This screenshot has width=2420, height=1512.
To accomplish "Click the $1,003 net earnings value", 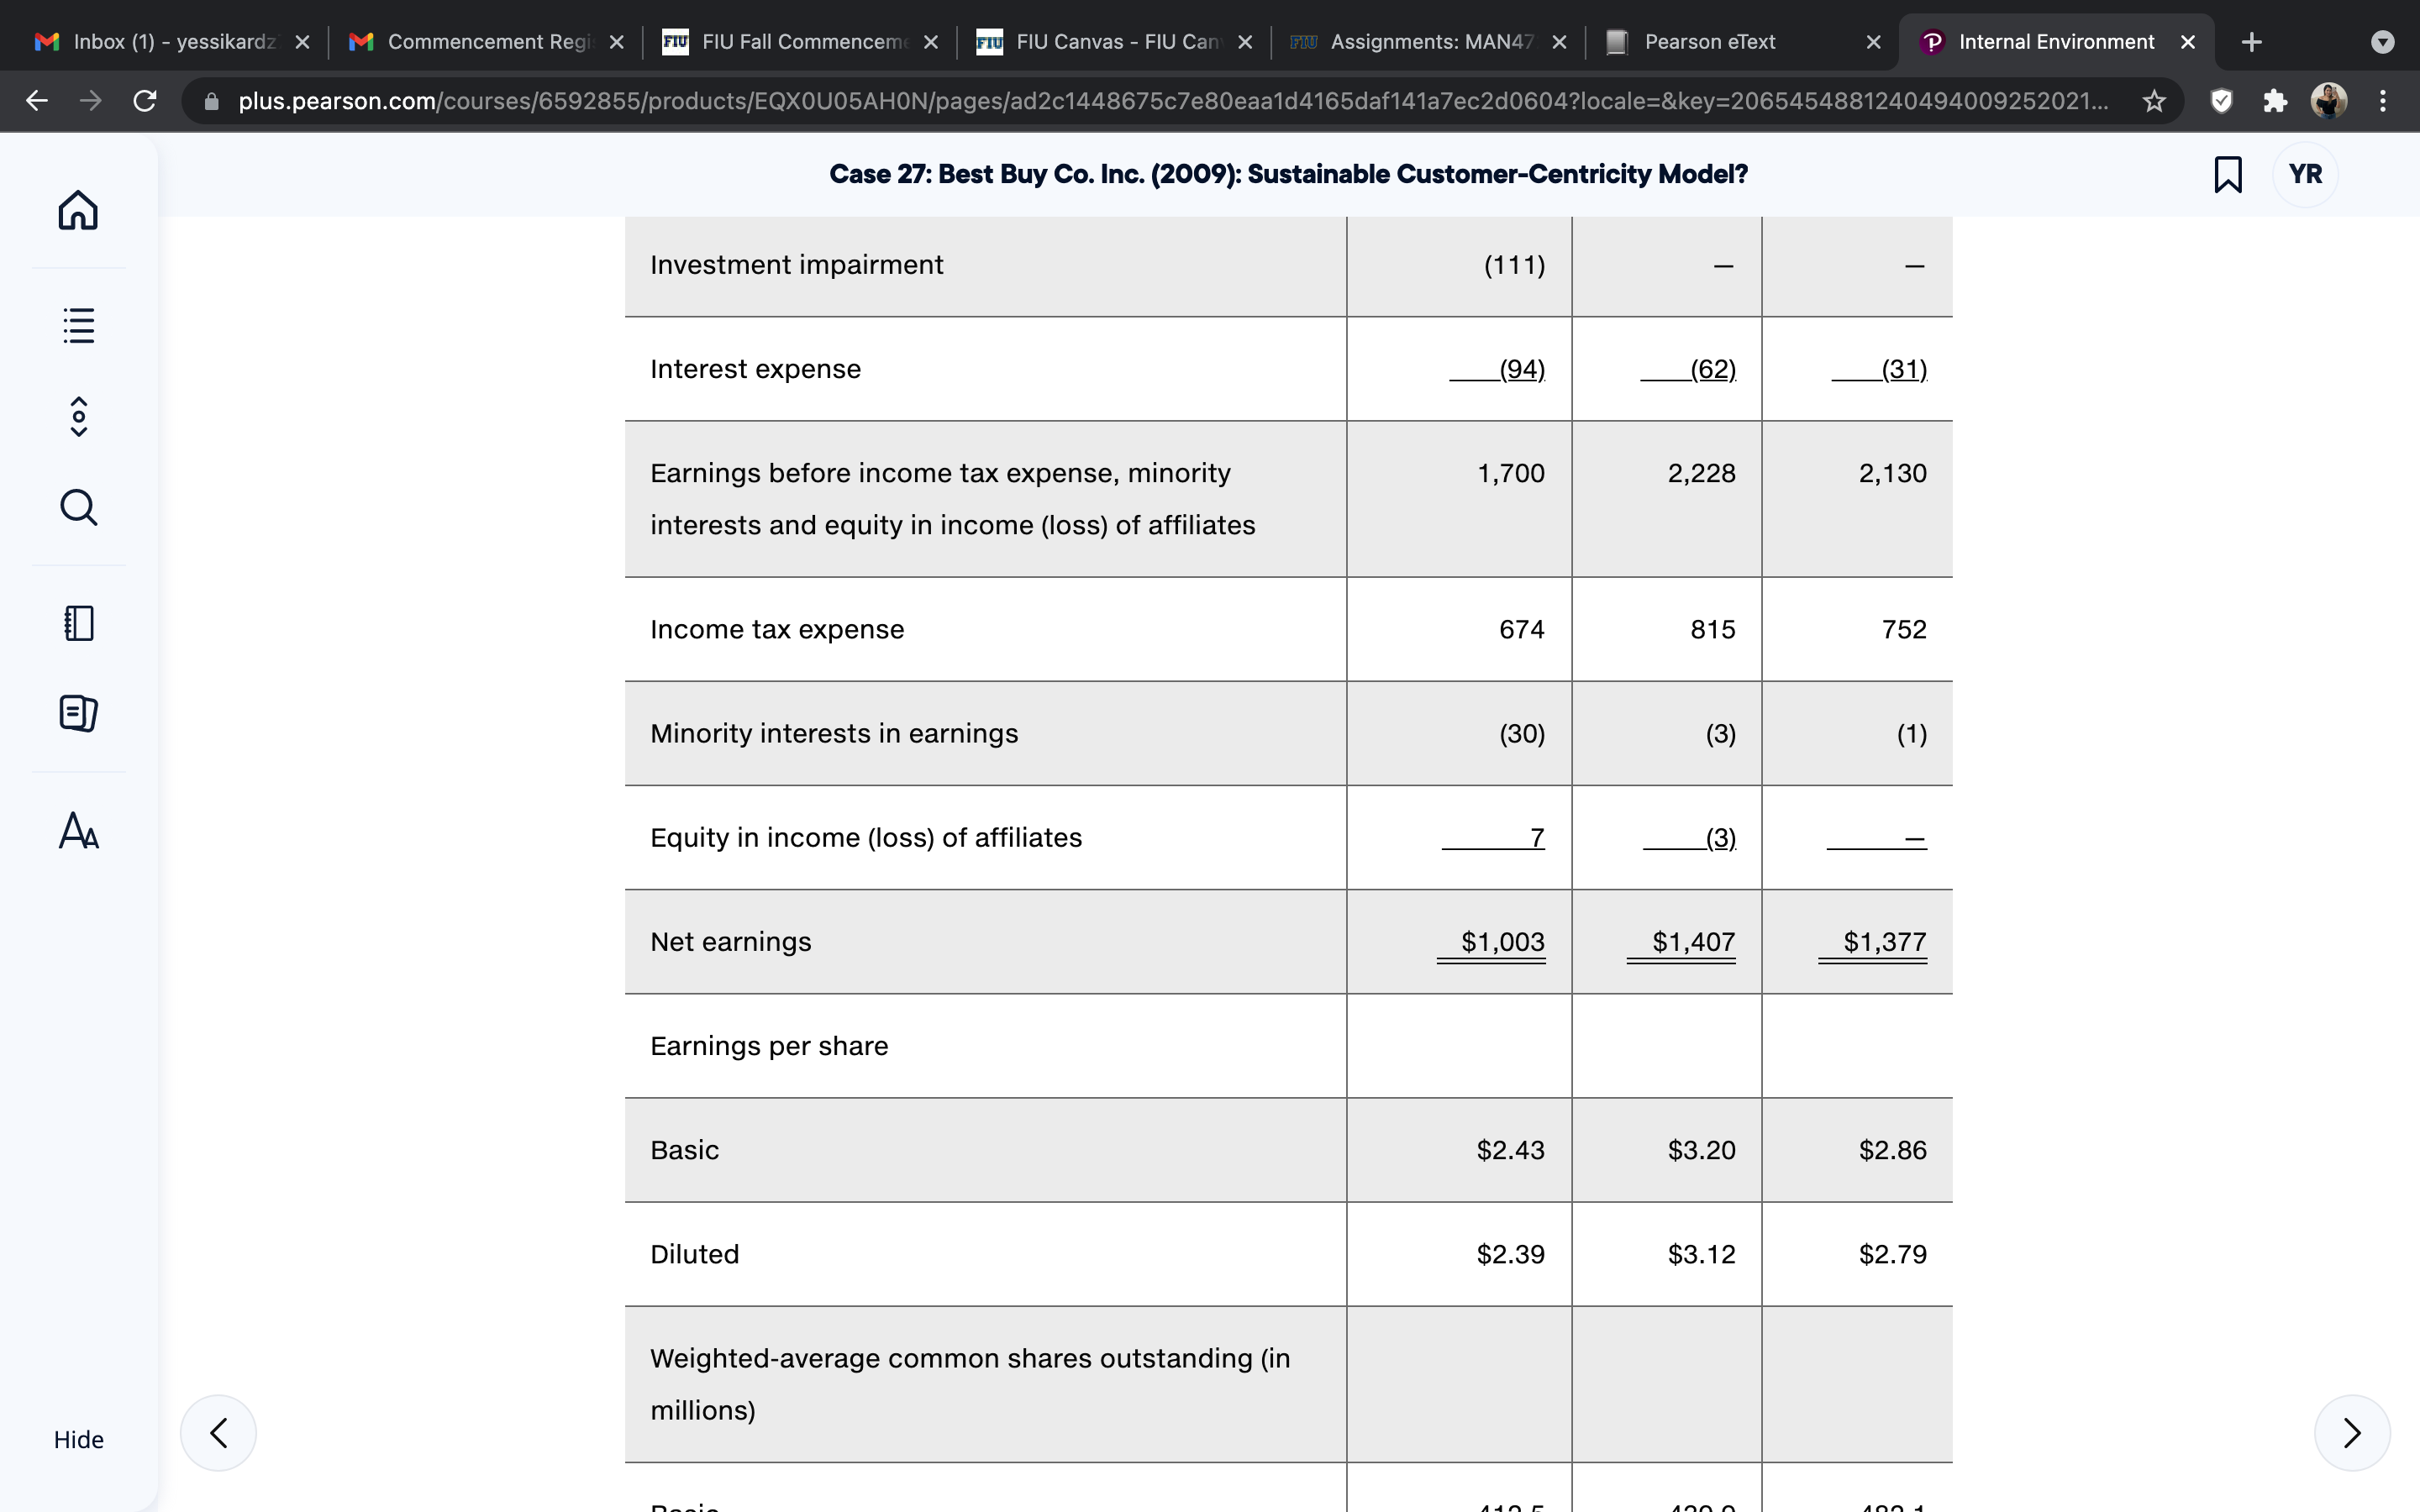I will tap(1503, 941).
